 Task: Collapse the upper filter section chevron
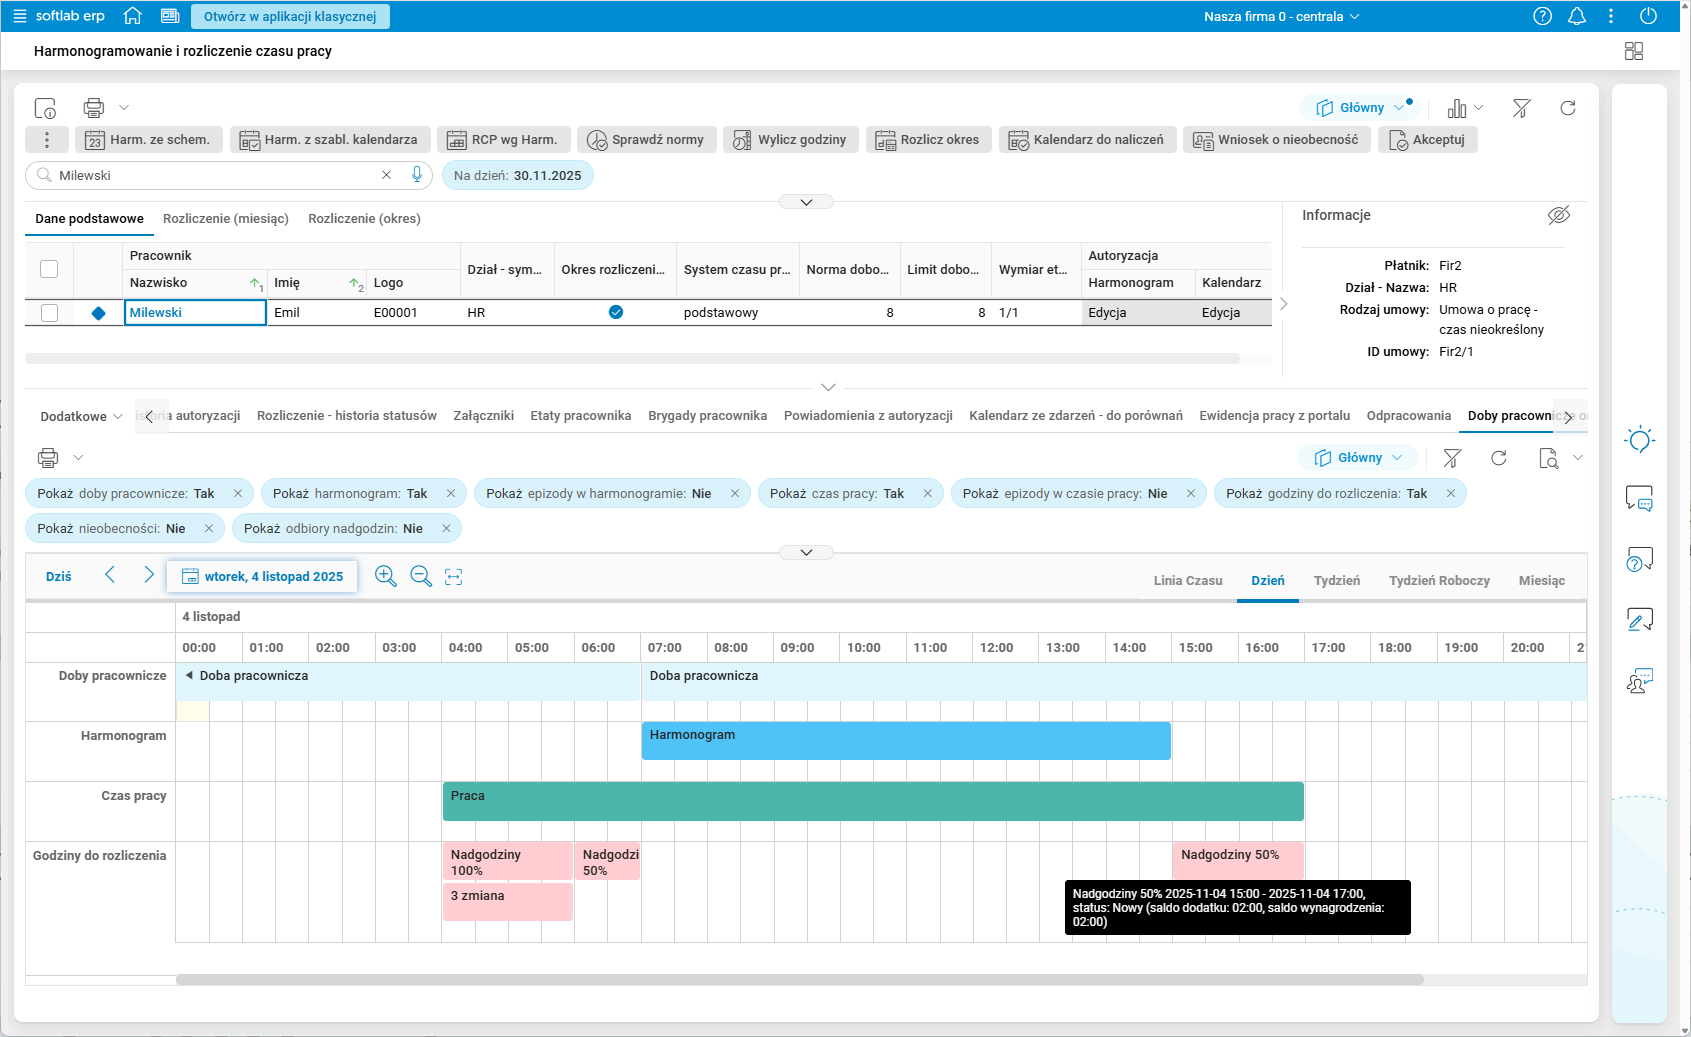(806, 202)
